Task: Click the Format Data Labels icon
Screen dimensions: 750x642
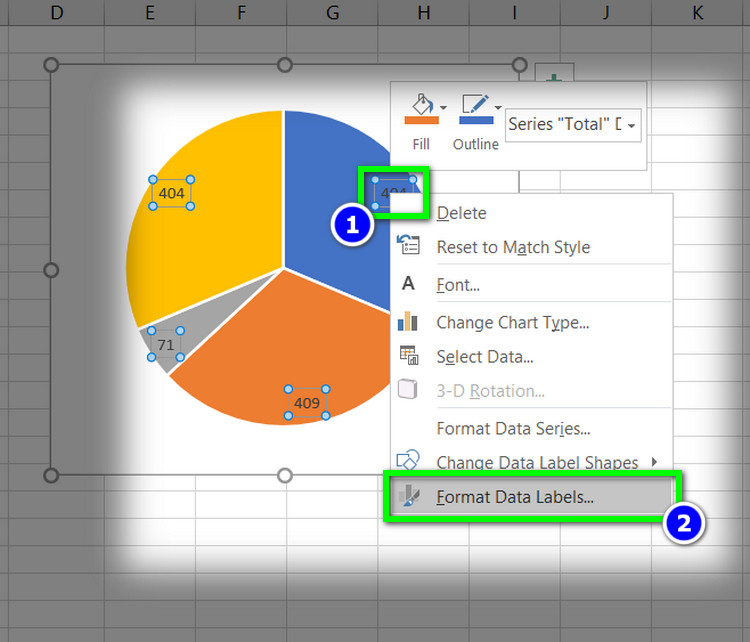Action: click(x=409, y=496)
